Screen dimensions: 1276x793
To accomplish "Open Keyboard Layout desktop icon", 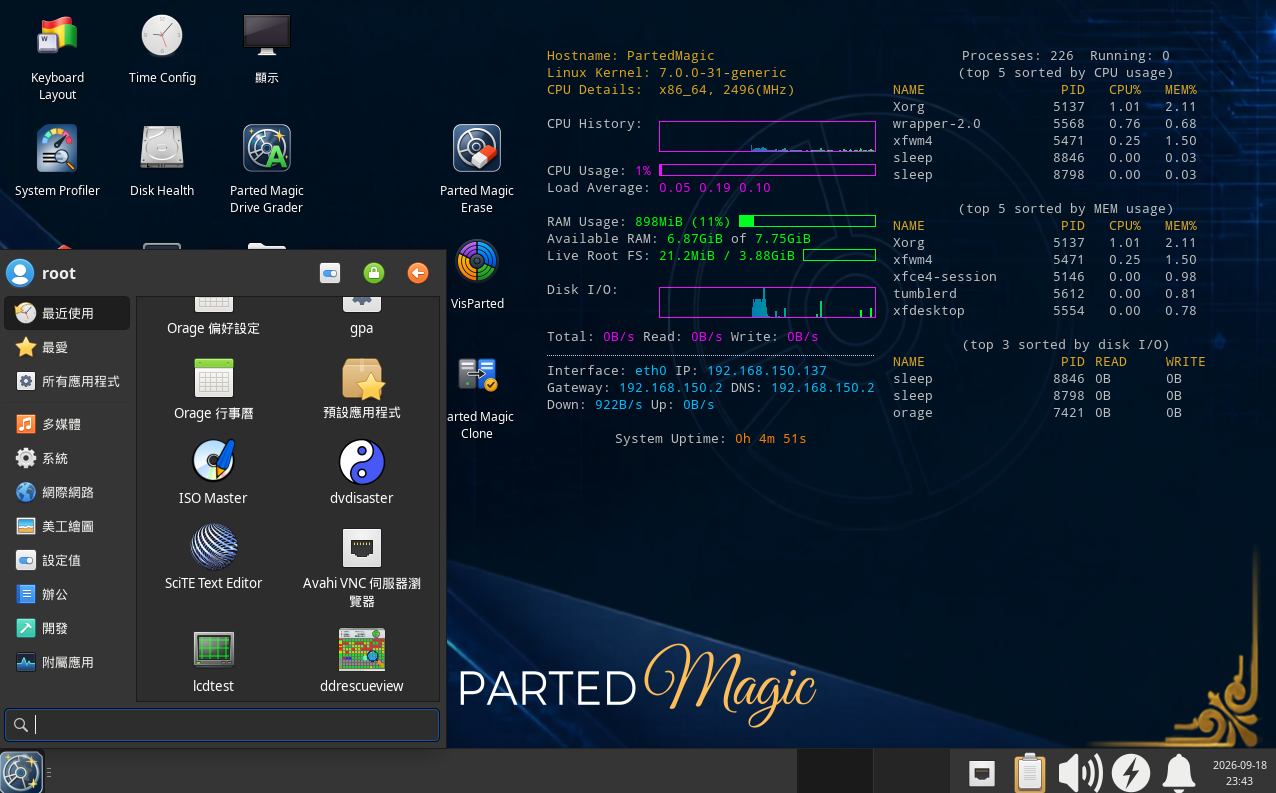I will point(57,57).
